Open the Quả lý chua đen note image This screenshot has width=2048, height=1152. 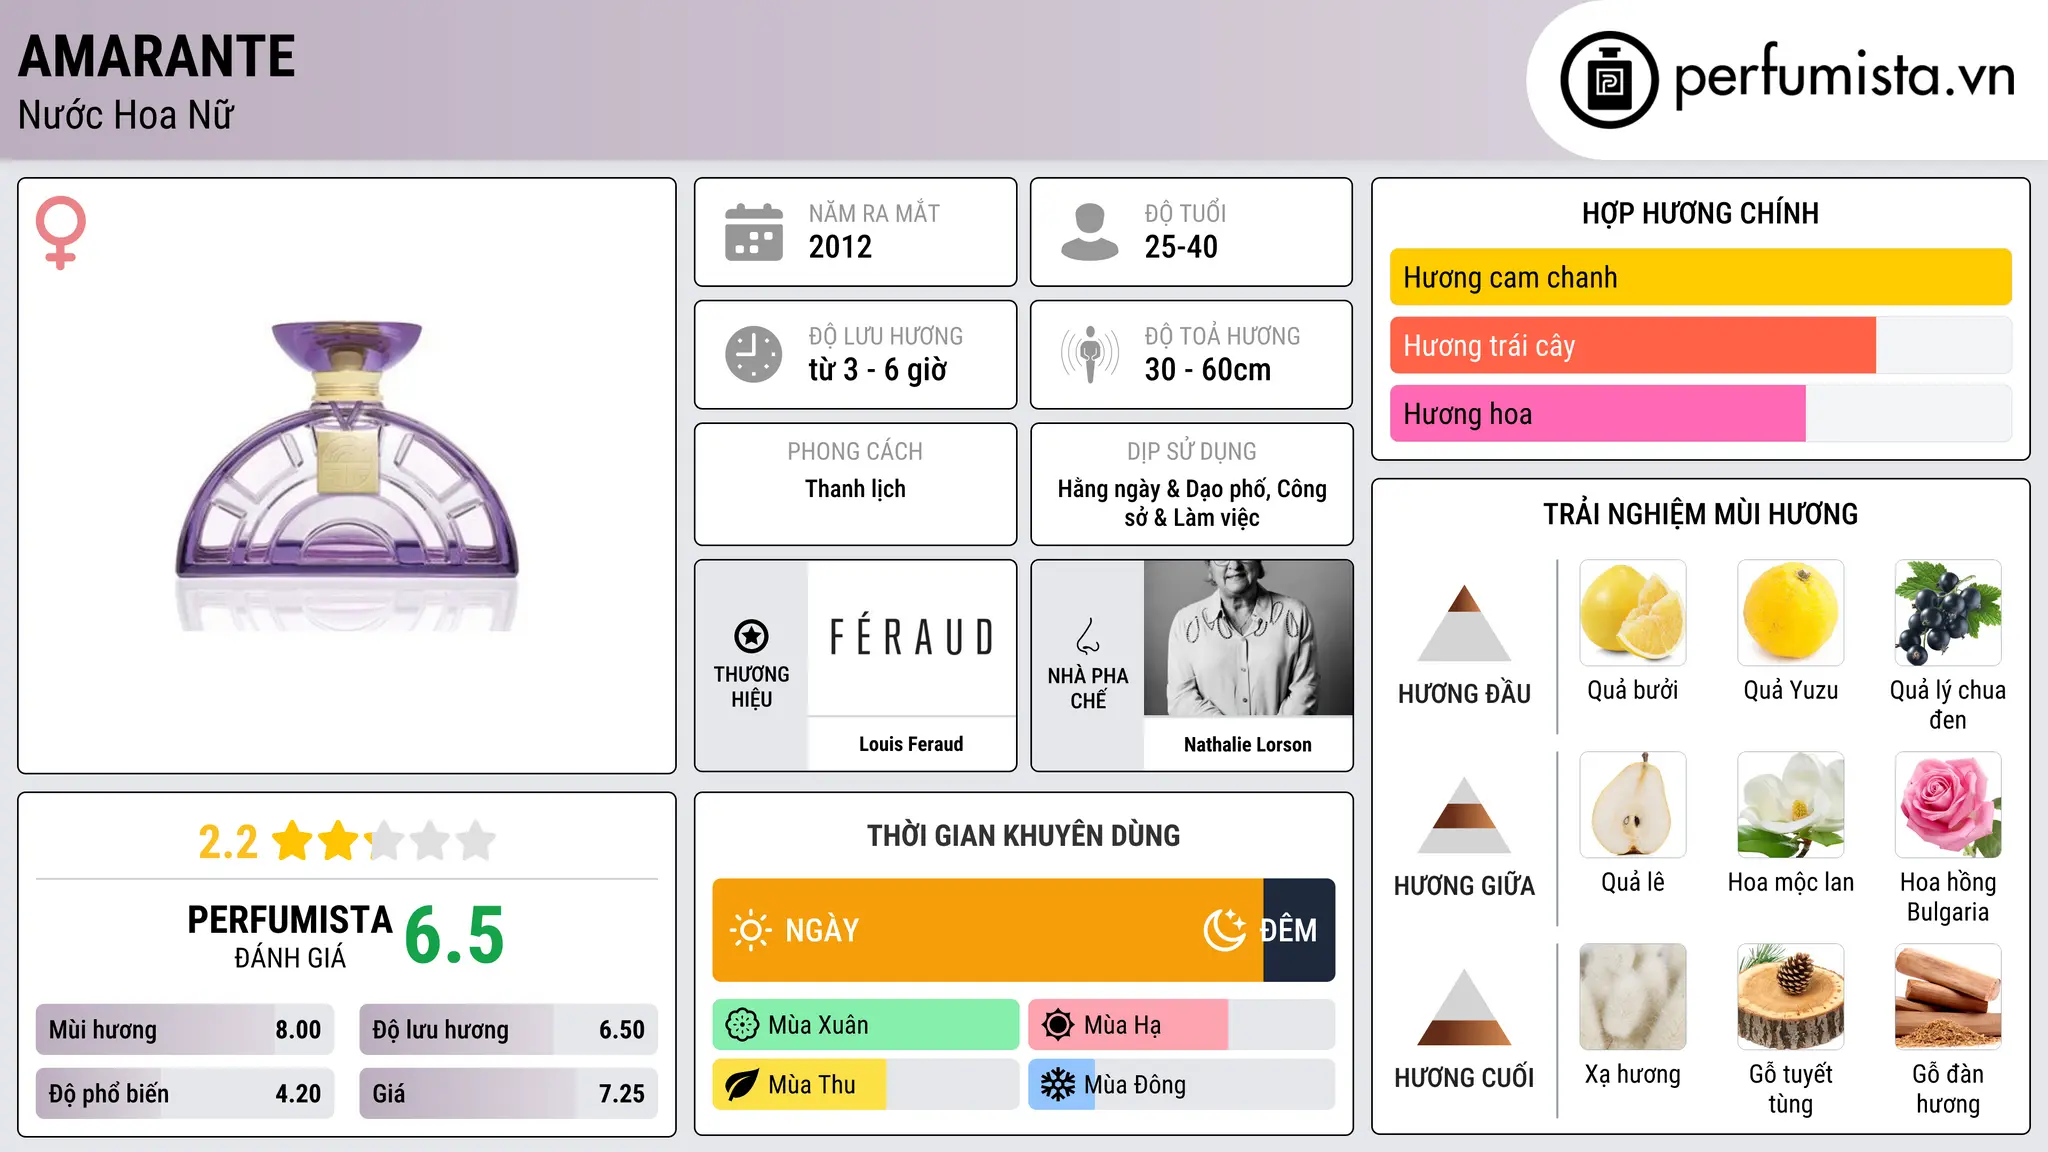[1948, 613]
